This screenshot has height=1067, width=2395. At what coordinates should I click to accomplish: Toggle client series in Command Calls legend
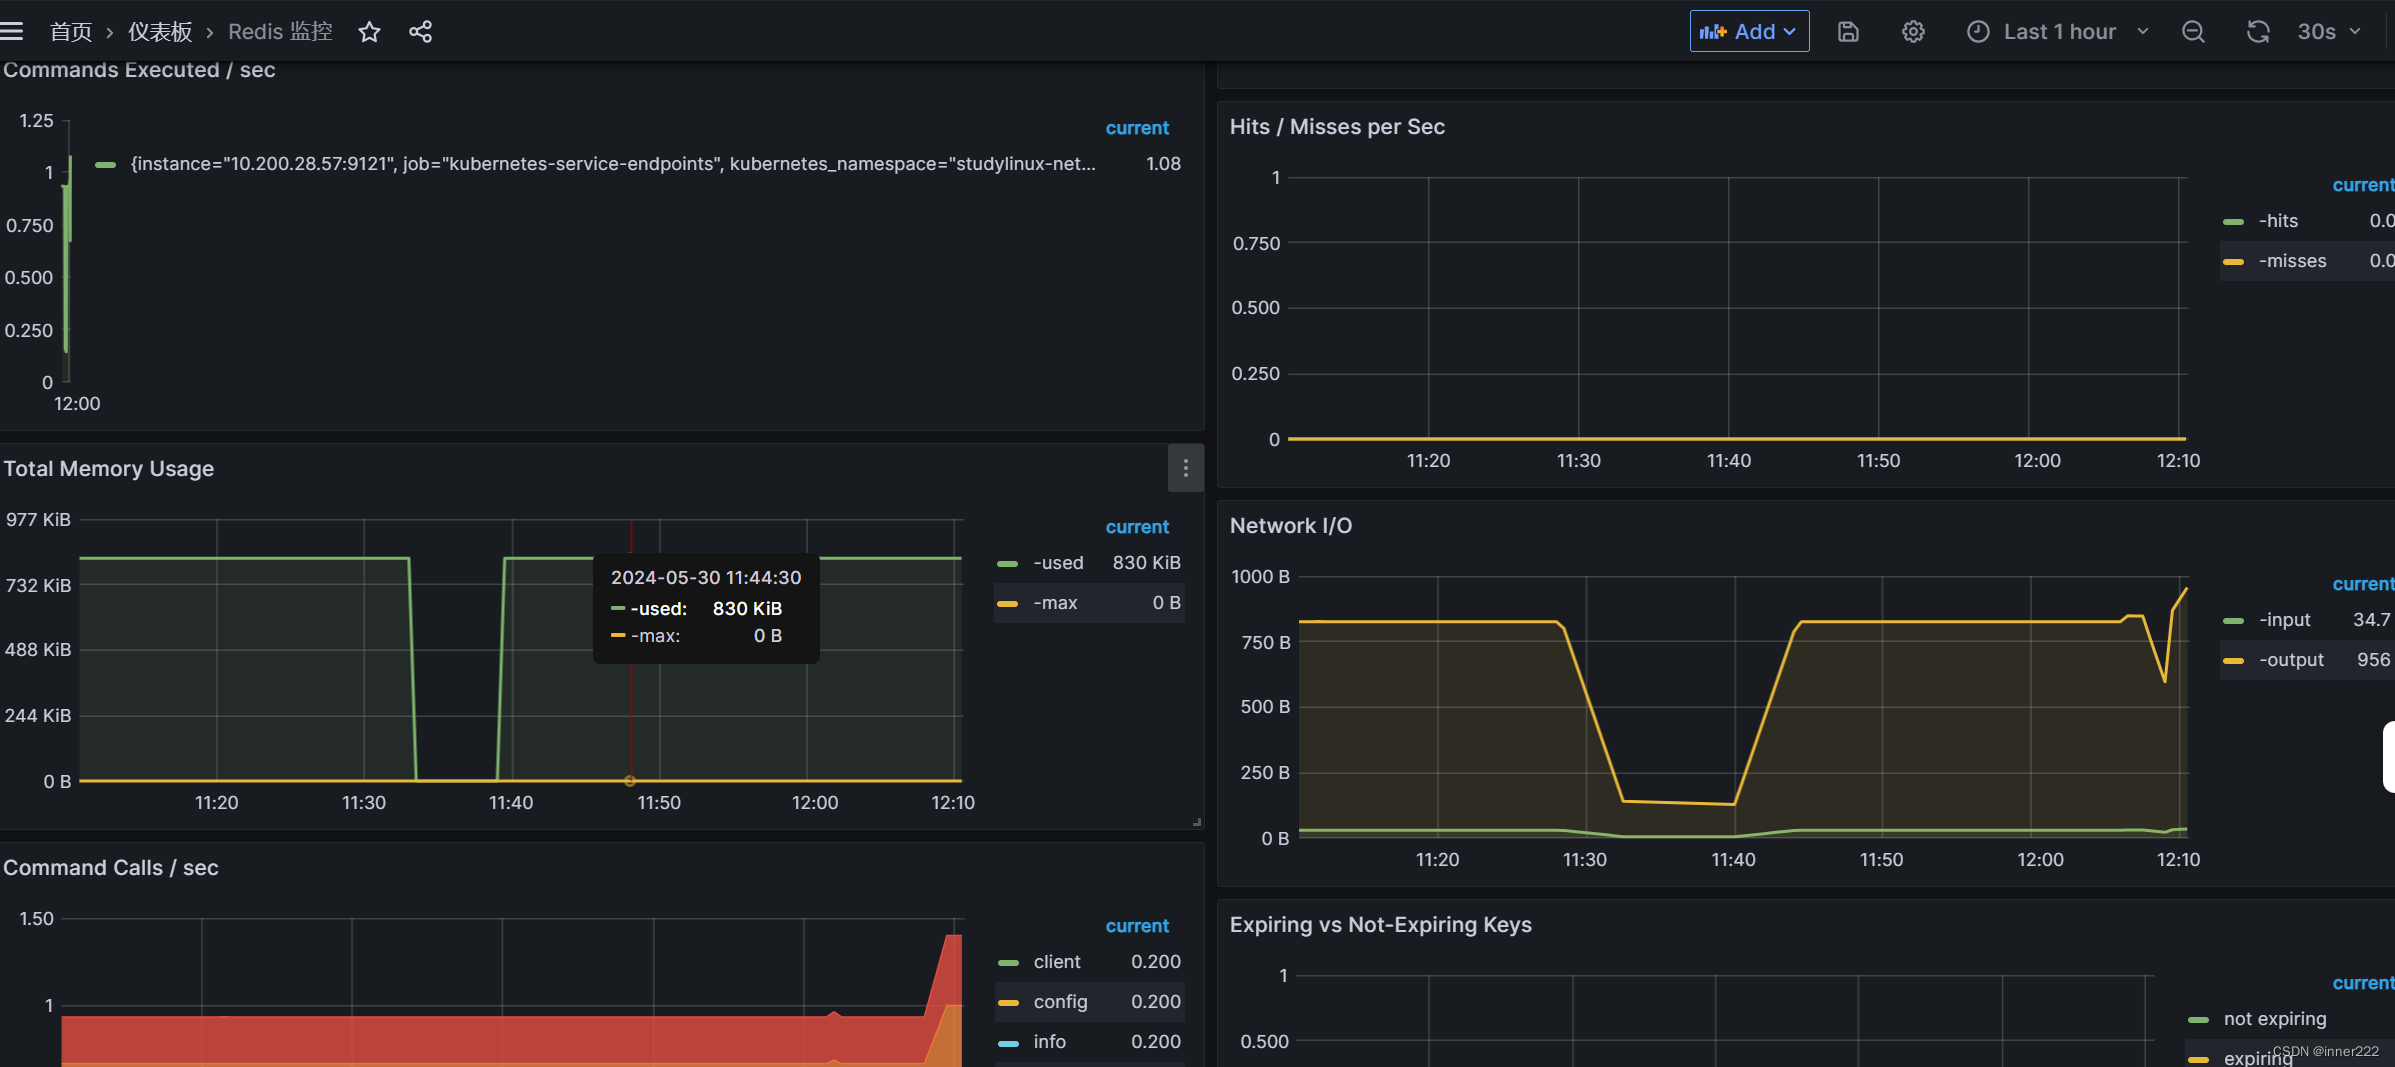pyautogui.click(x=1057, y=962)
